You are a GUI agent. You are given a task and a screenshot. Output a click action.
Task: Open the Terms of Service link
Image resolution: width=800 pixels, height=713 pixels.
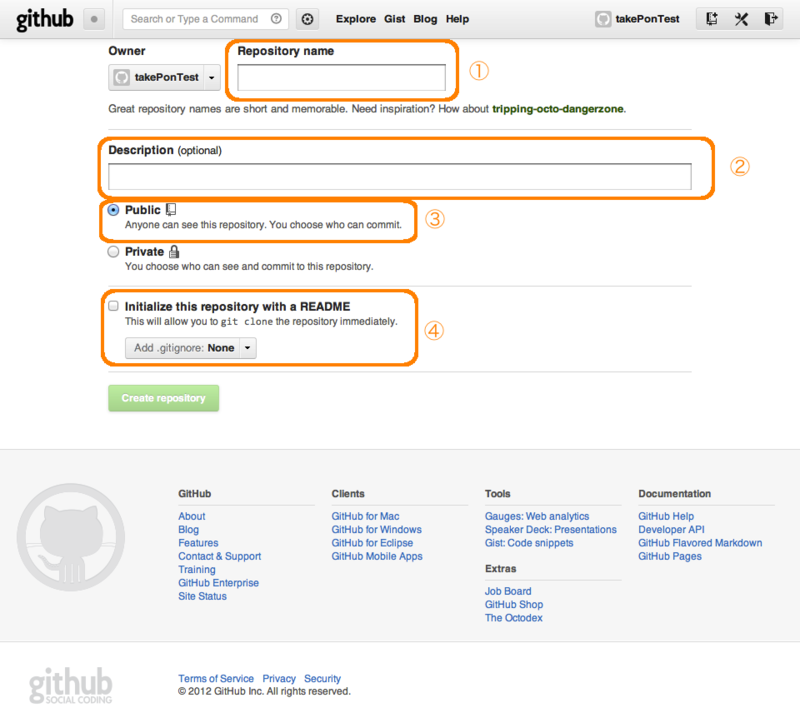[x=216, y=678]
